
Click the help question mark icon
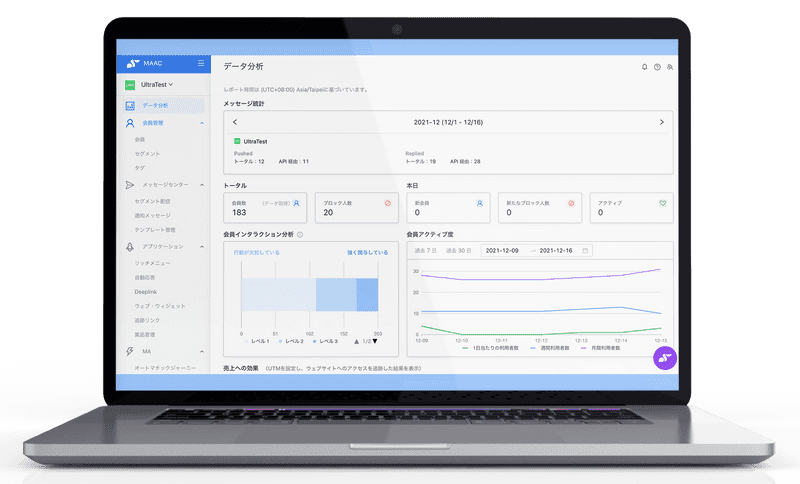point(657,67)
